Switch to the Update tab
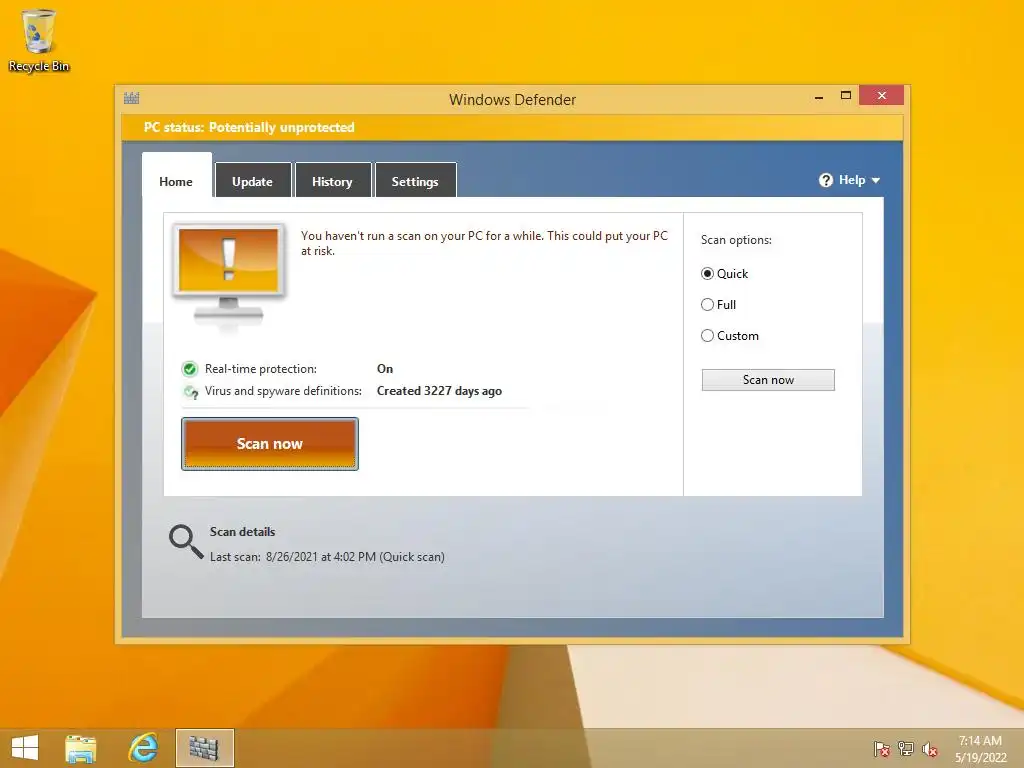 pos(253,181)
